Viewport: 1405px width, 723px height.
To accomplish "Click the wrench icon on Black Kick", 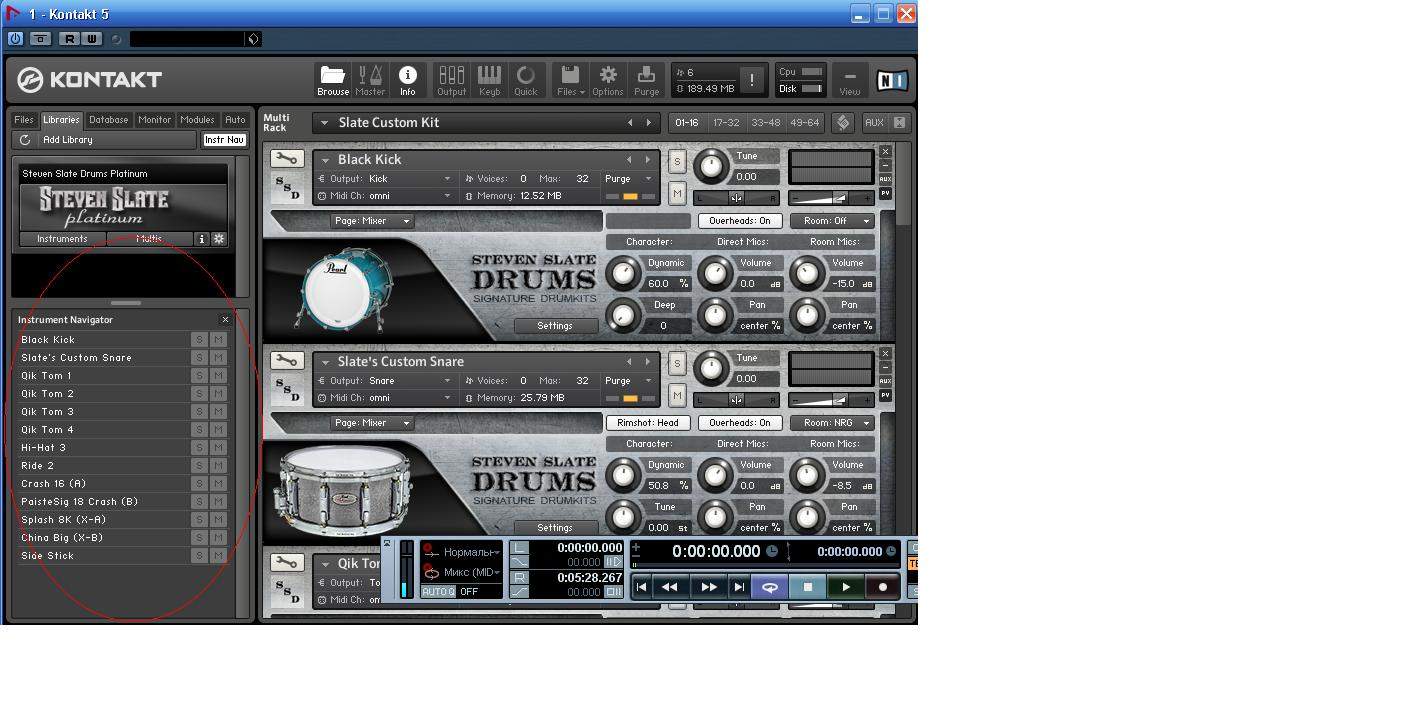I will coord(287,159).
